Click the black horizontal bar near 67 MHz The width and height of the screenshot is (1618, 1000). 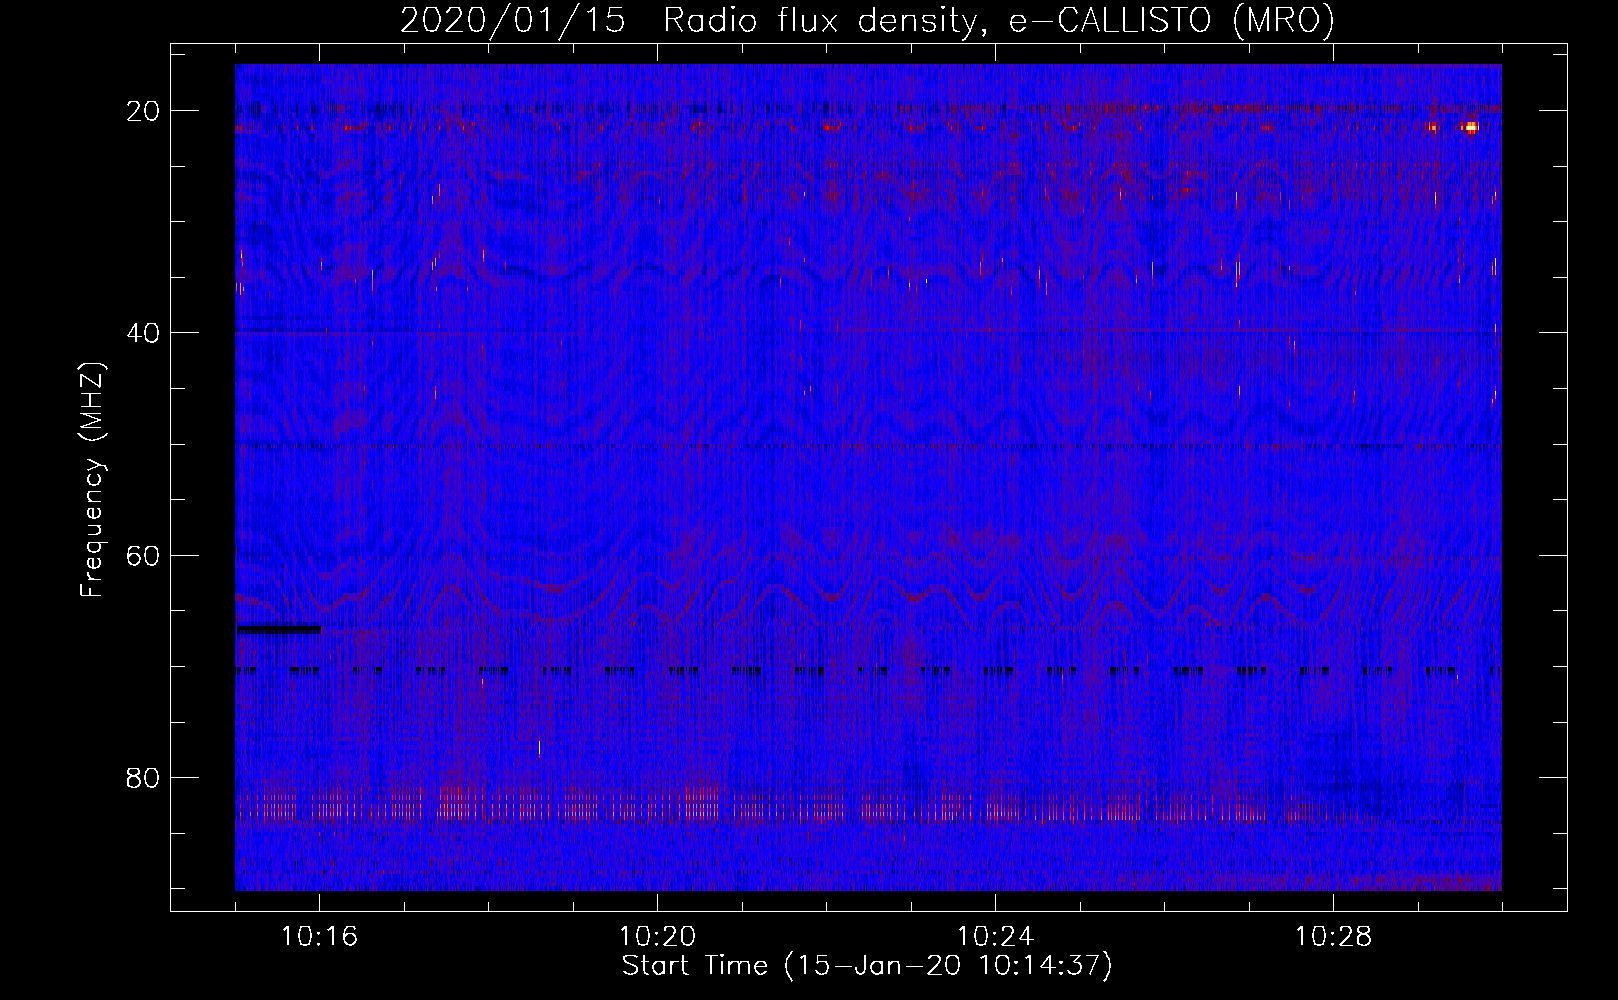[x=279, y=629]
